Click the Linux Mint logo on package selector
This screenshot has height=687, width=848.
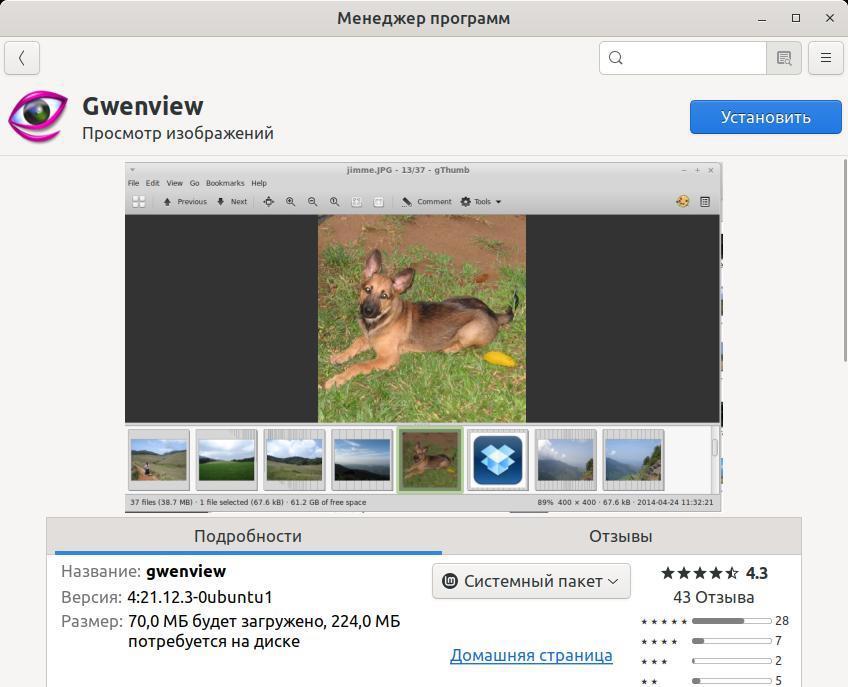point(450,581)
